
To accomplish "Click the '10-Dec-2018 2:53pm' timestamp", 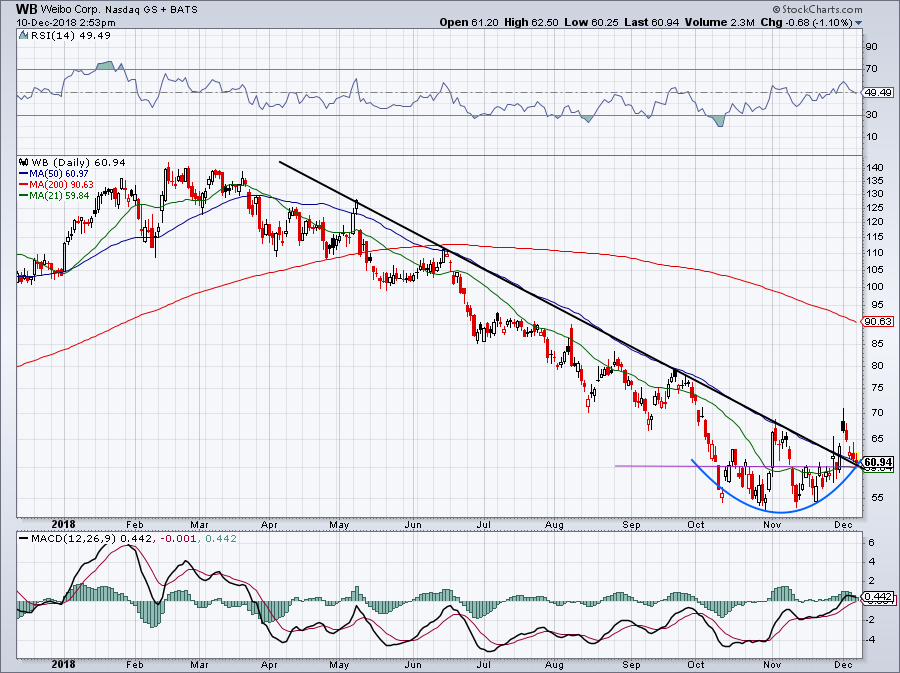I will [x=65, y=23].
